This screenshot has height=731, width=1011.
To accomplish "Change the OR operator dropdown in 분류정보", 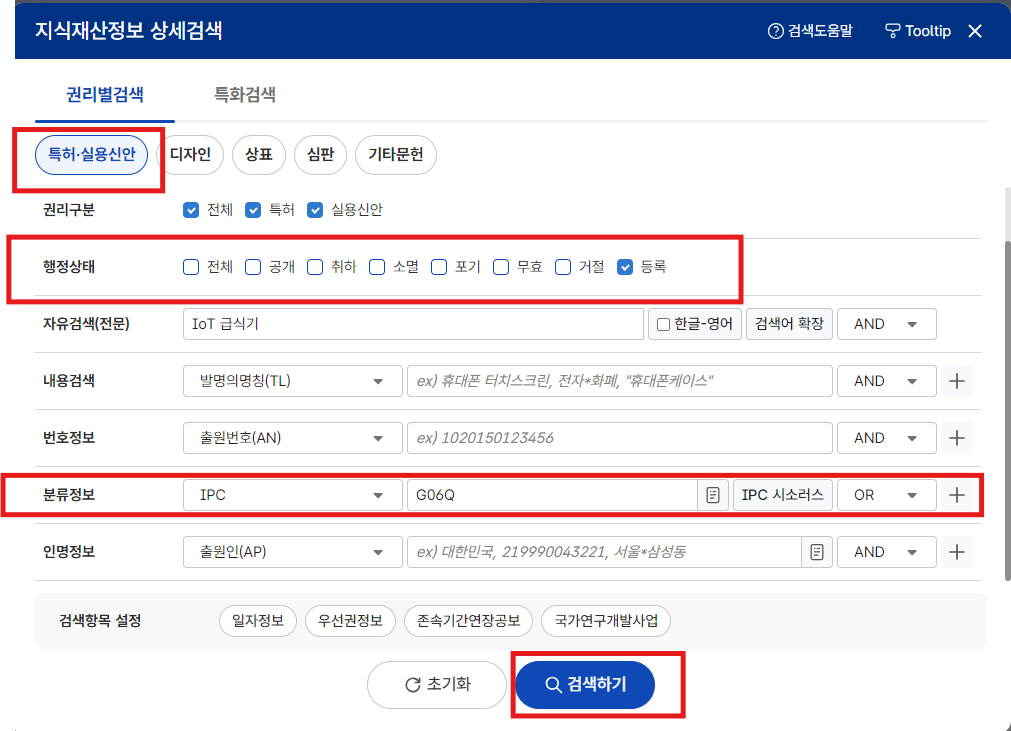I will [x=886, y=494].
